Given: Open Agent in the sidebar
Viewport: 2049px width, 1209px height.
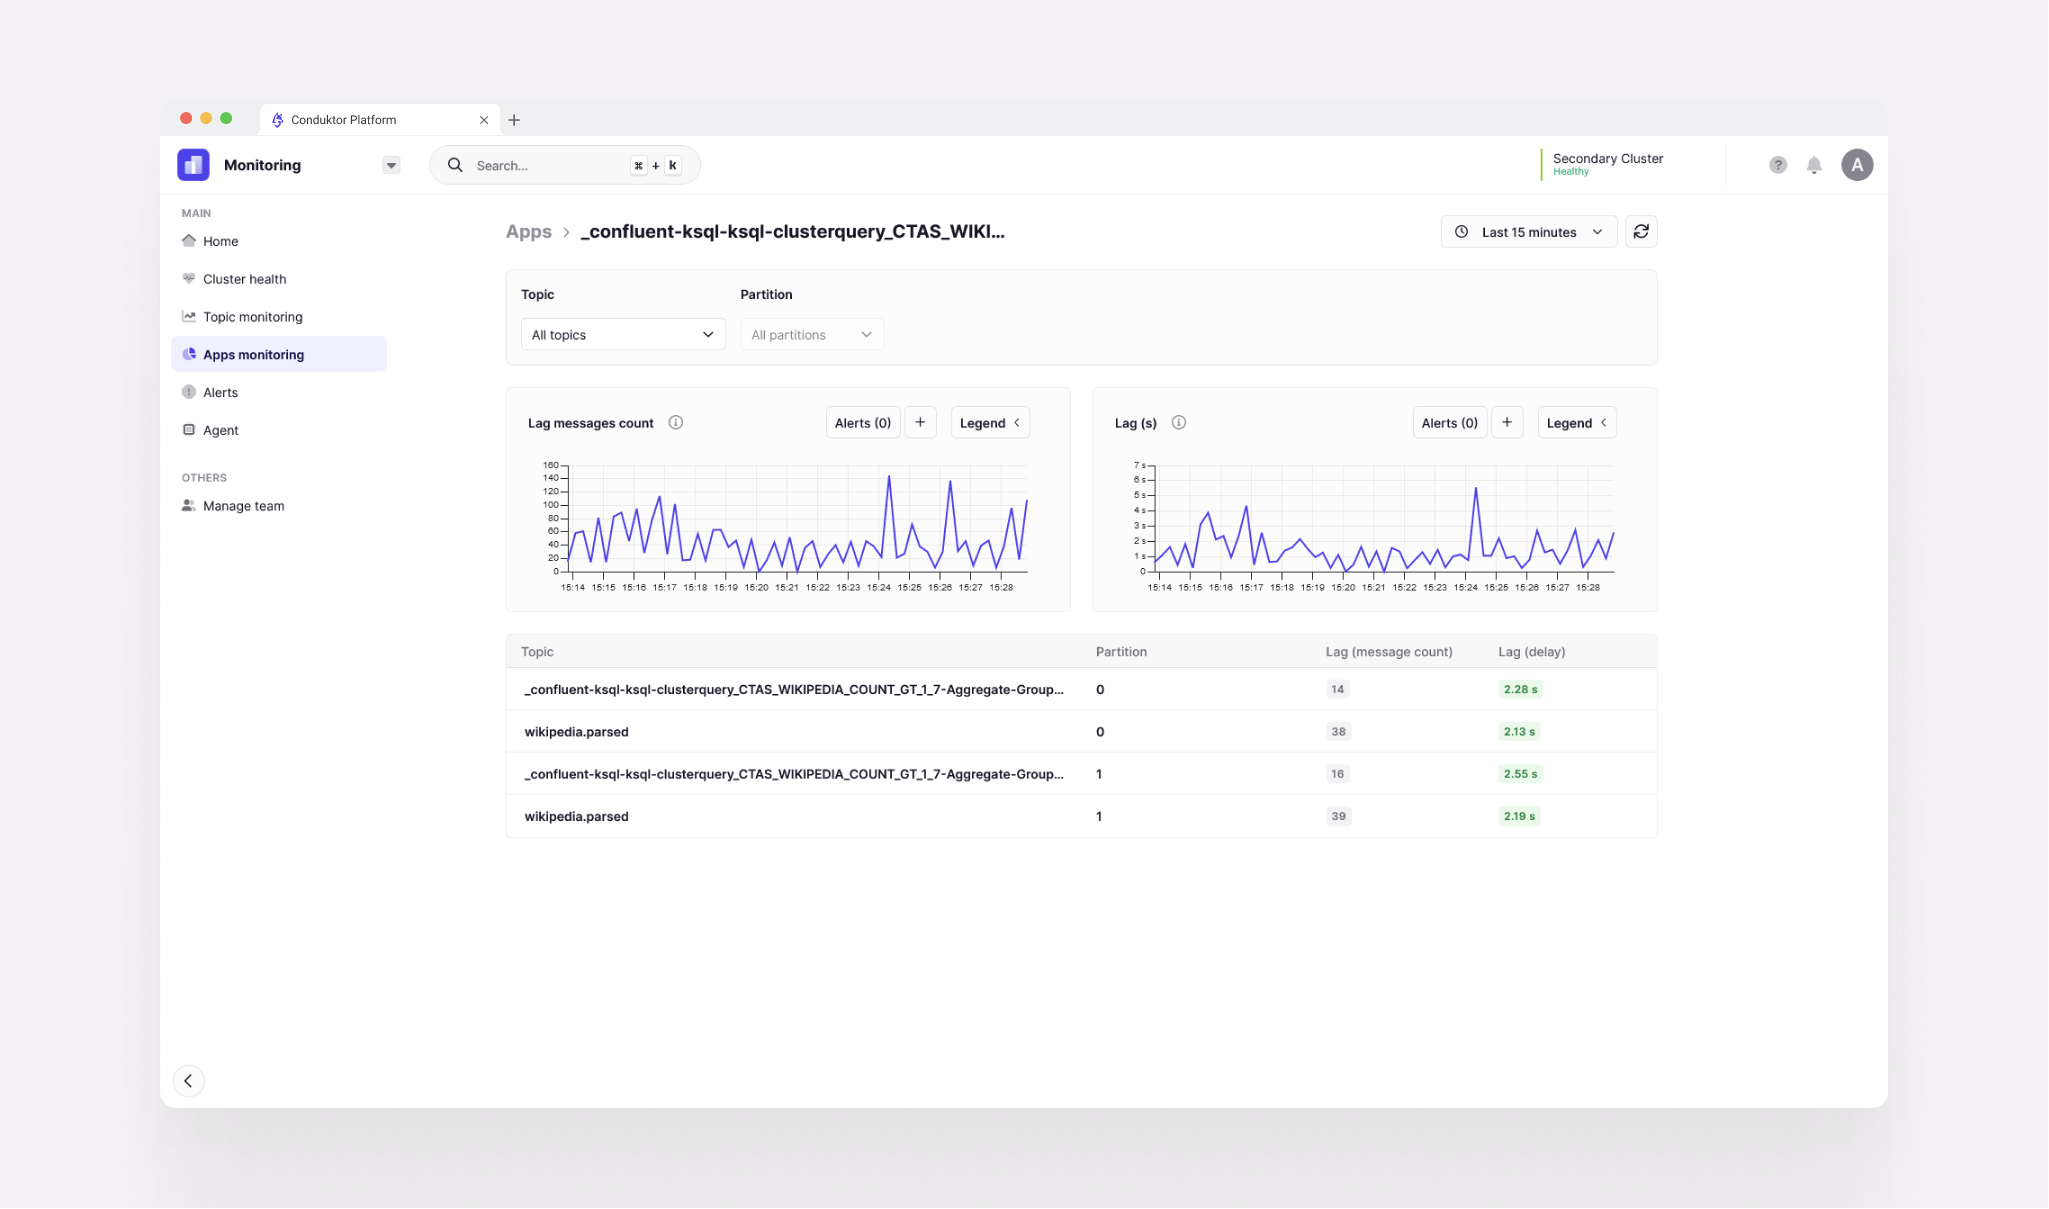Looking at the screenshot, I should point(279,430).
